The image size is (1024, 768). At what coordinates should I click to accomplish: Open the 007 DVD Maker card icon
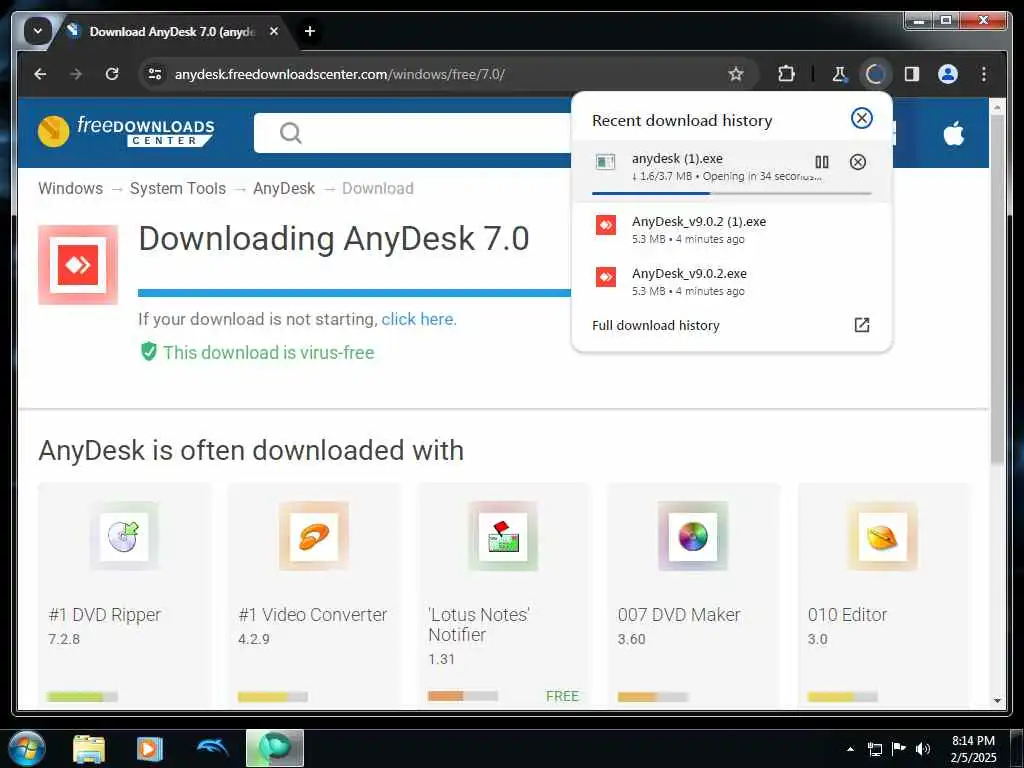coord(693,537)
